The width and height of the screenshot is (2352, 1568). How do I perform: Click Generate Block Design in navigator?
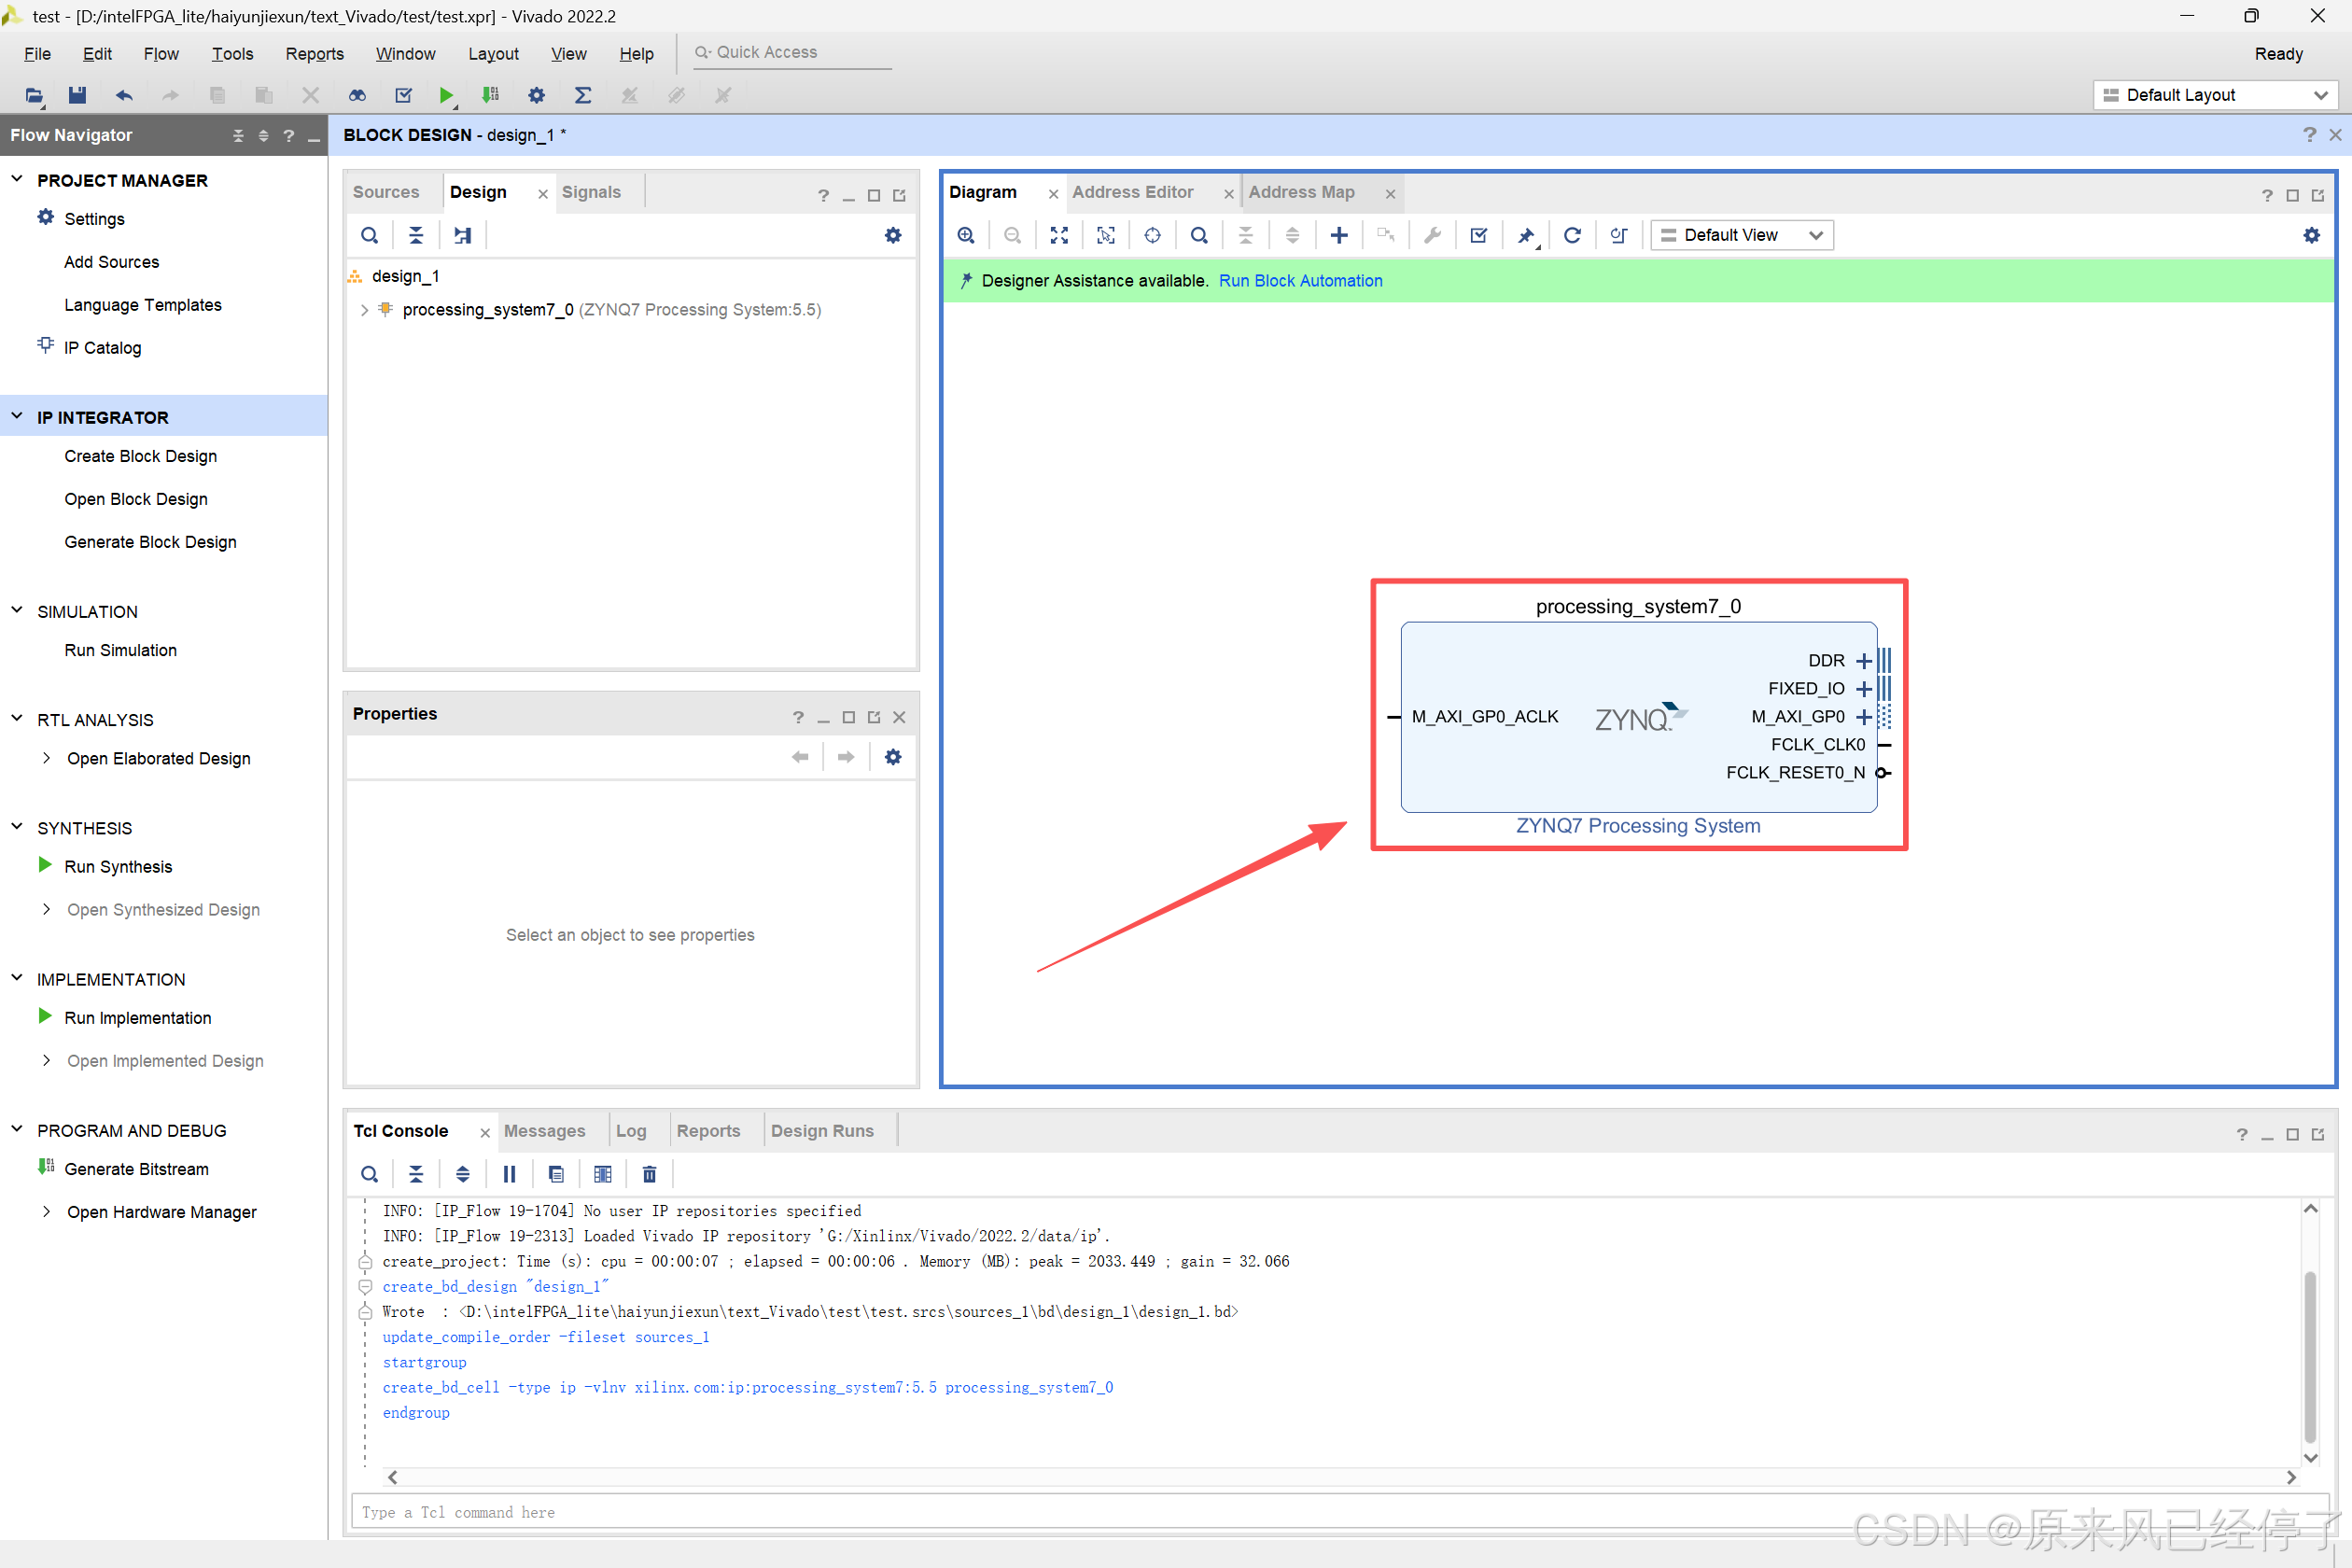pos(150,542)
